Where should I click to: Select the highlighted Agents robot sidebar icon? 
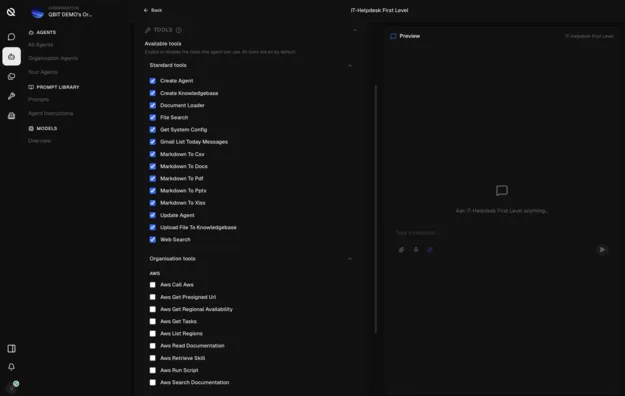tap(12, 57)
